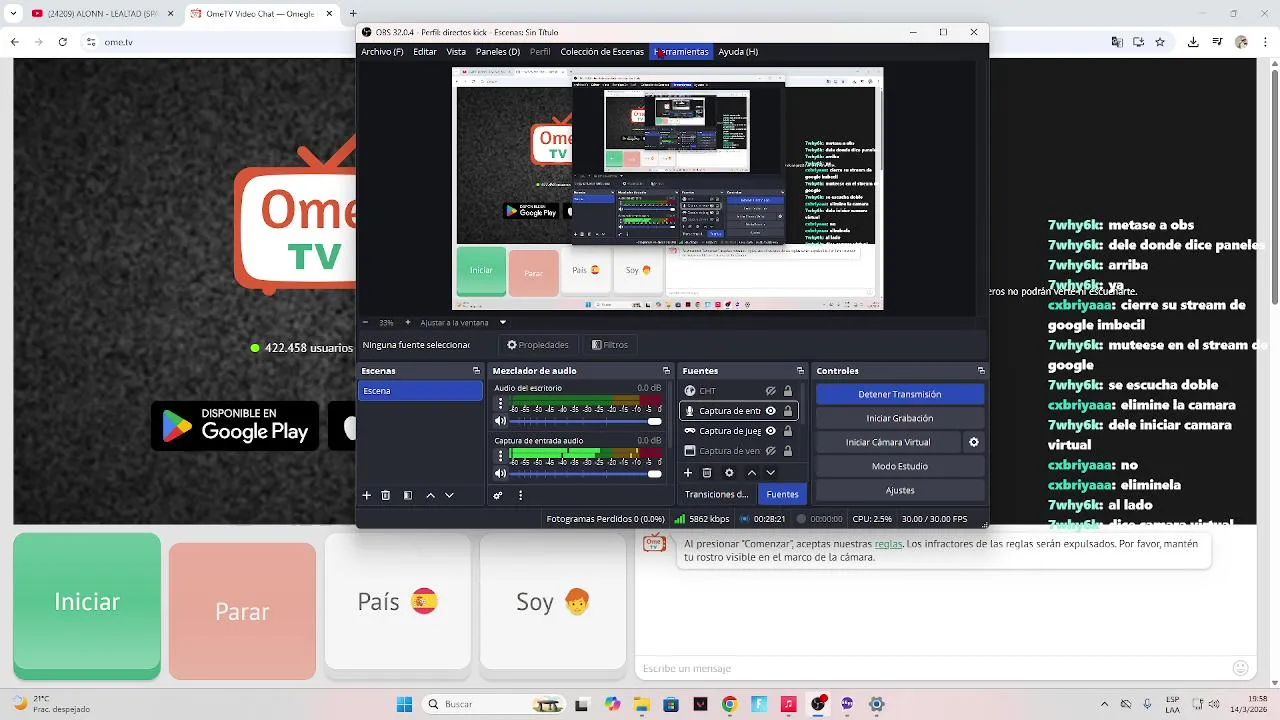Screen dimensions: 1280x720
Task: Click Detener Transmisión button
Action: point(900,394)
